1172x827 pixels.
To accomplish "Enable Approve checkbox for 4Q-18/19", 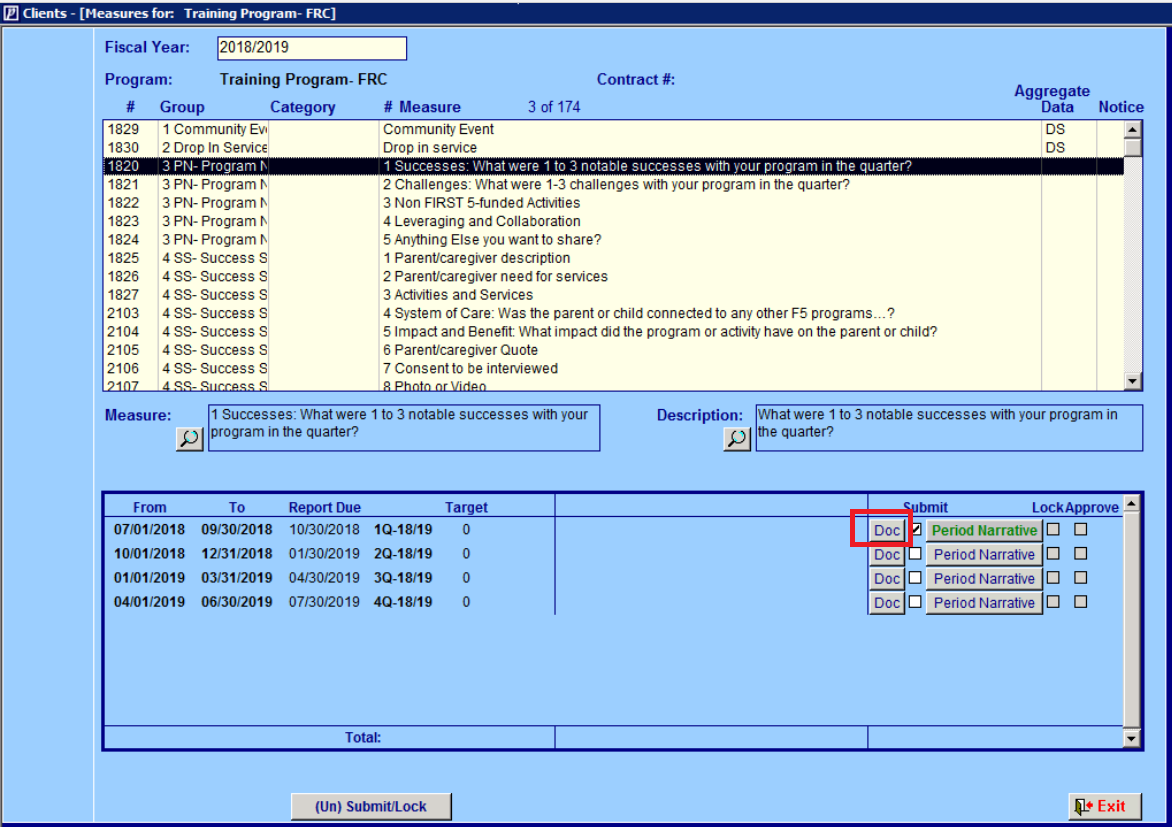I will 1081,602.
